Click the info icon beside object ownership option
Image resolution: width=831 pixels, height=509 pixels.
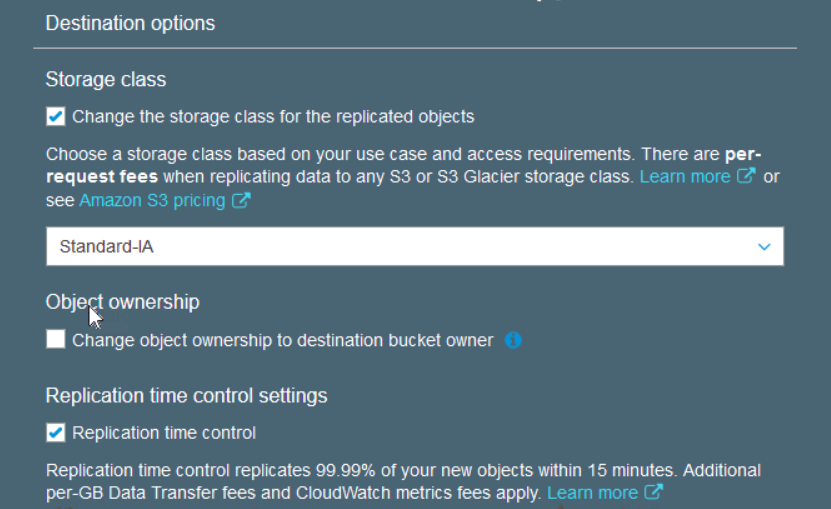[x=513, y=340]
